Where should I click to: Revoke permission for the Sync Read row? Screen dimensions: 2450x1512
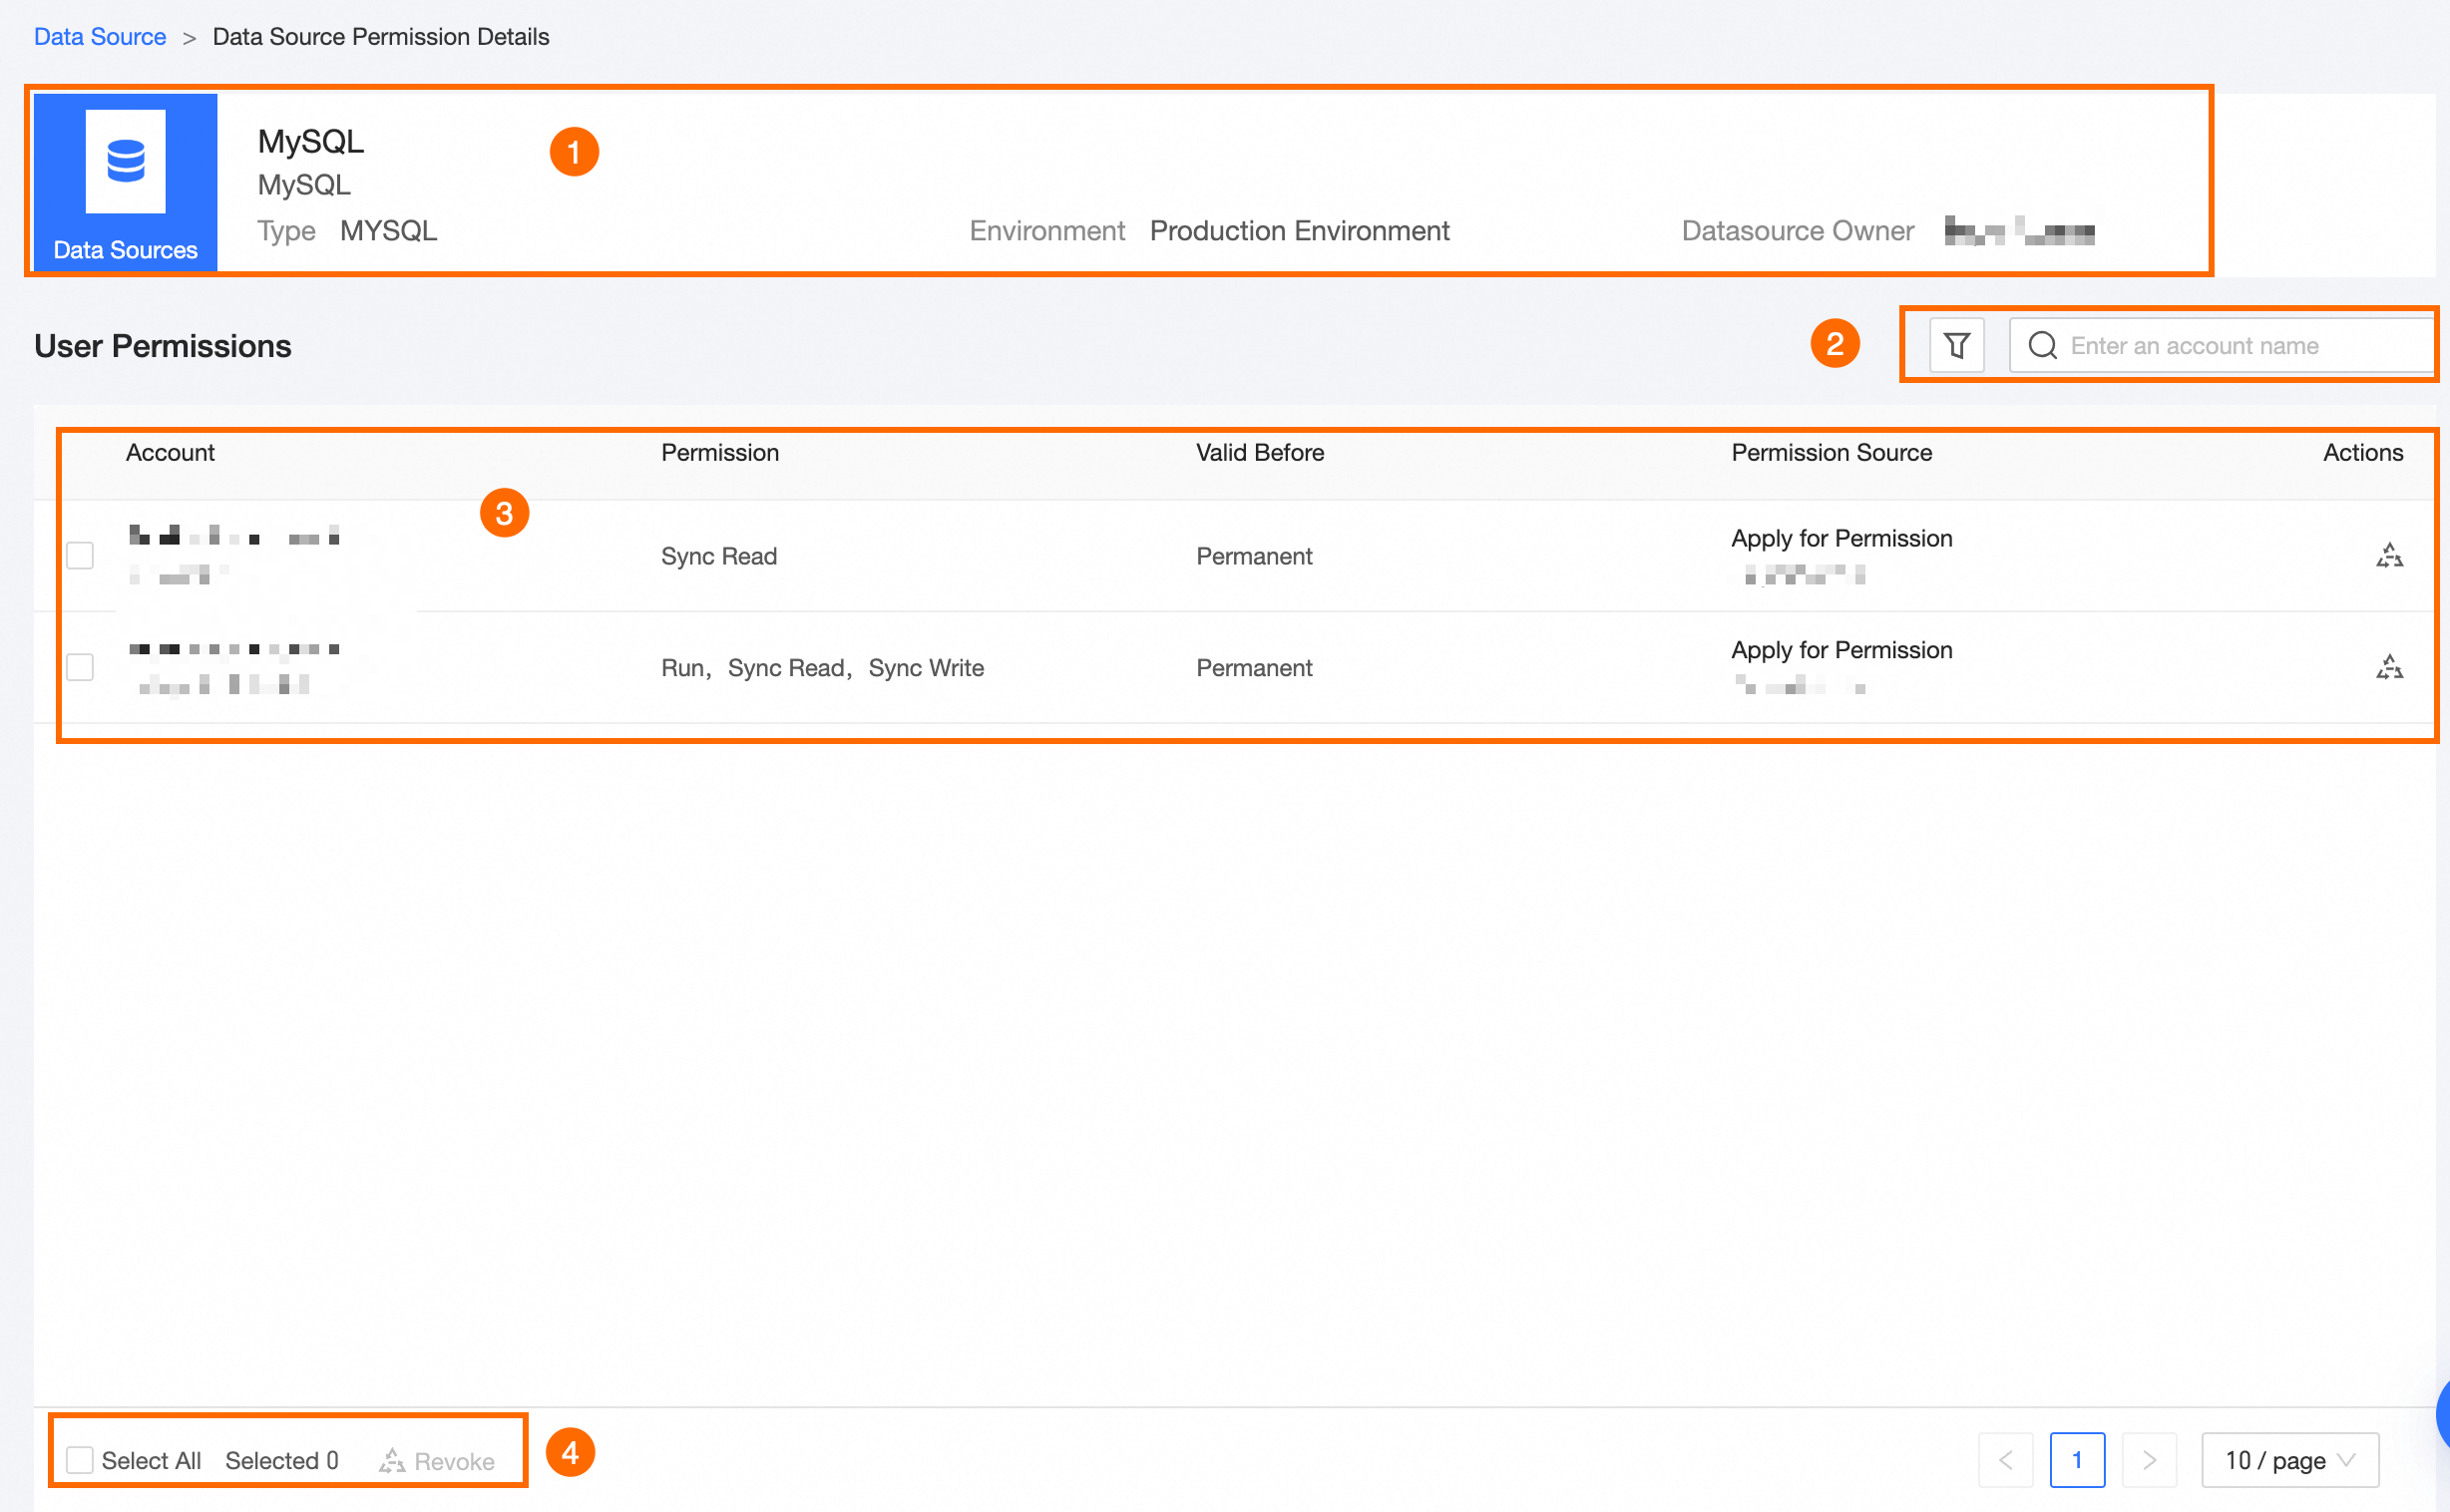(2389, 556)
